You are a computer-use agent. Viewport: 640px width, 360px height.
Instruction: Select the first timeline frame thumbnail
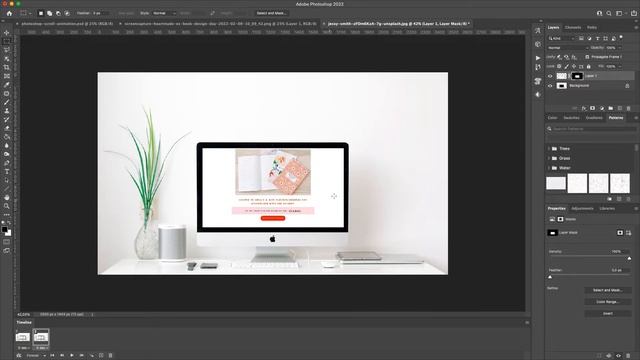point(22,337)
